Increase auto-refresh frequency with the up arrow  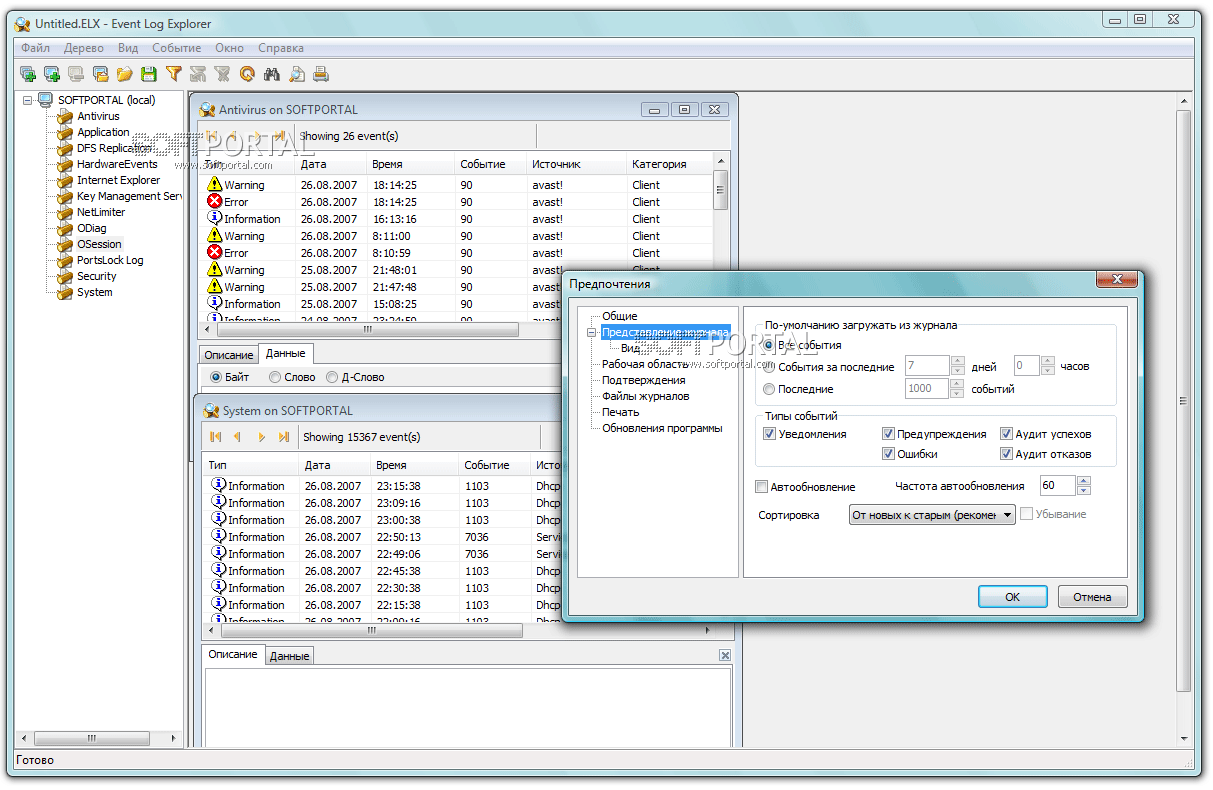coord(1083,481)
